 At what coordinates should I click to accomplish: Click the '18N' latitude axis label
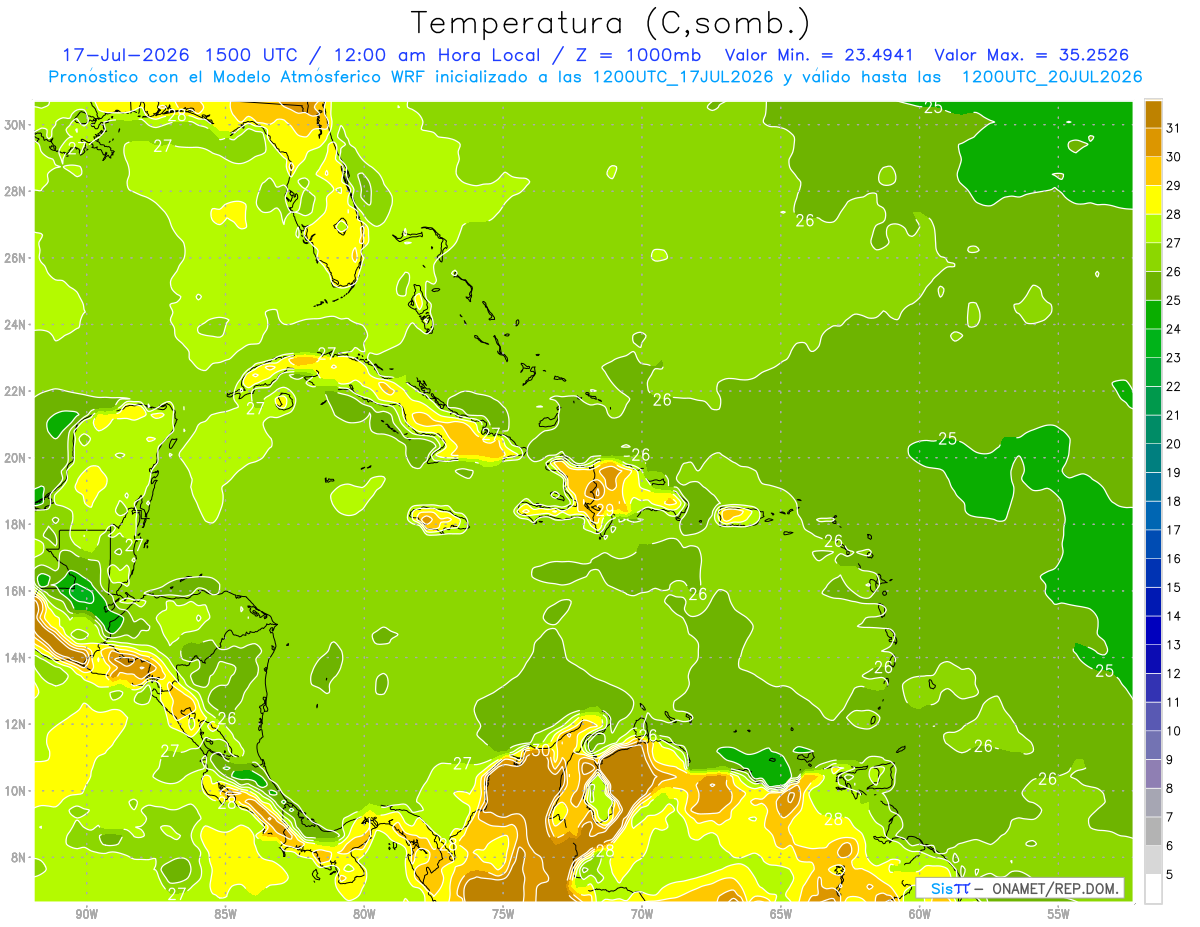[15, 524]
